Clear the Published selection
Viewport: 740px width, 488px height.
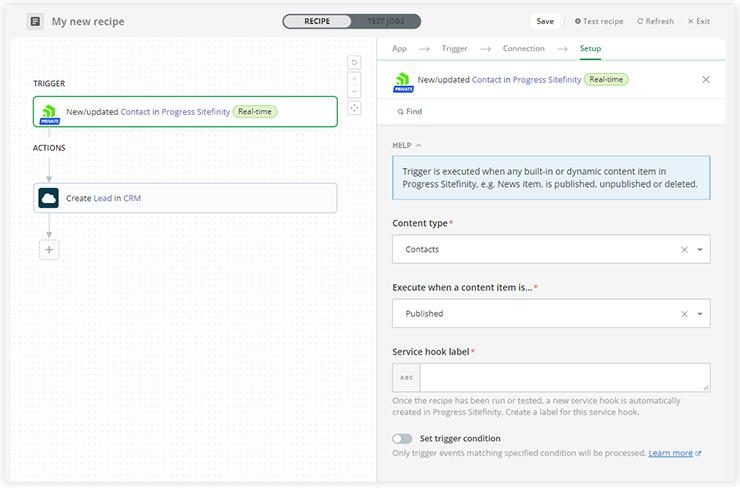tap(685, 314)
